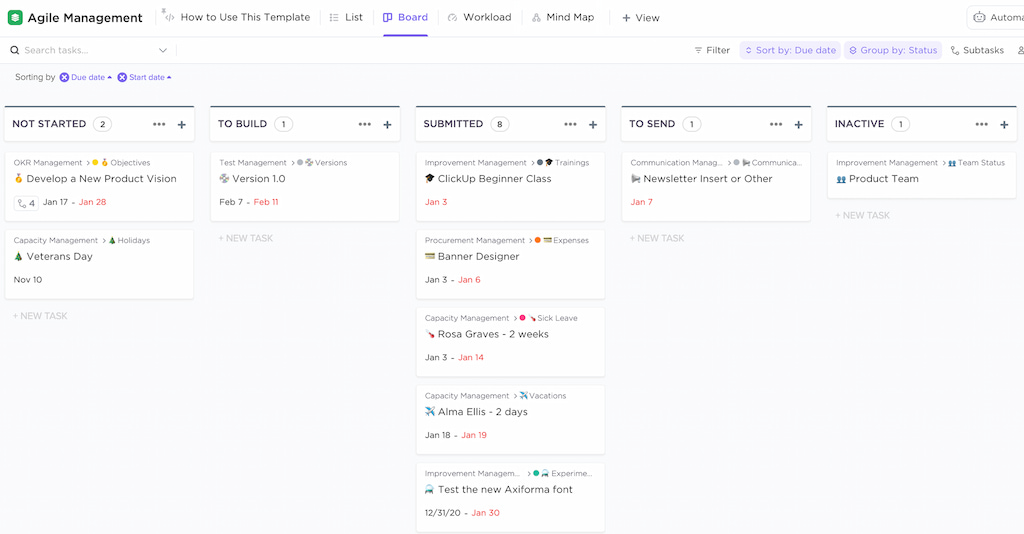Click the OKR Management breadcrumb
The width and height of the screenshot is (1024, 534).
(48, 163)
